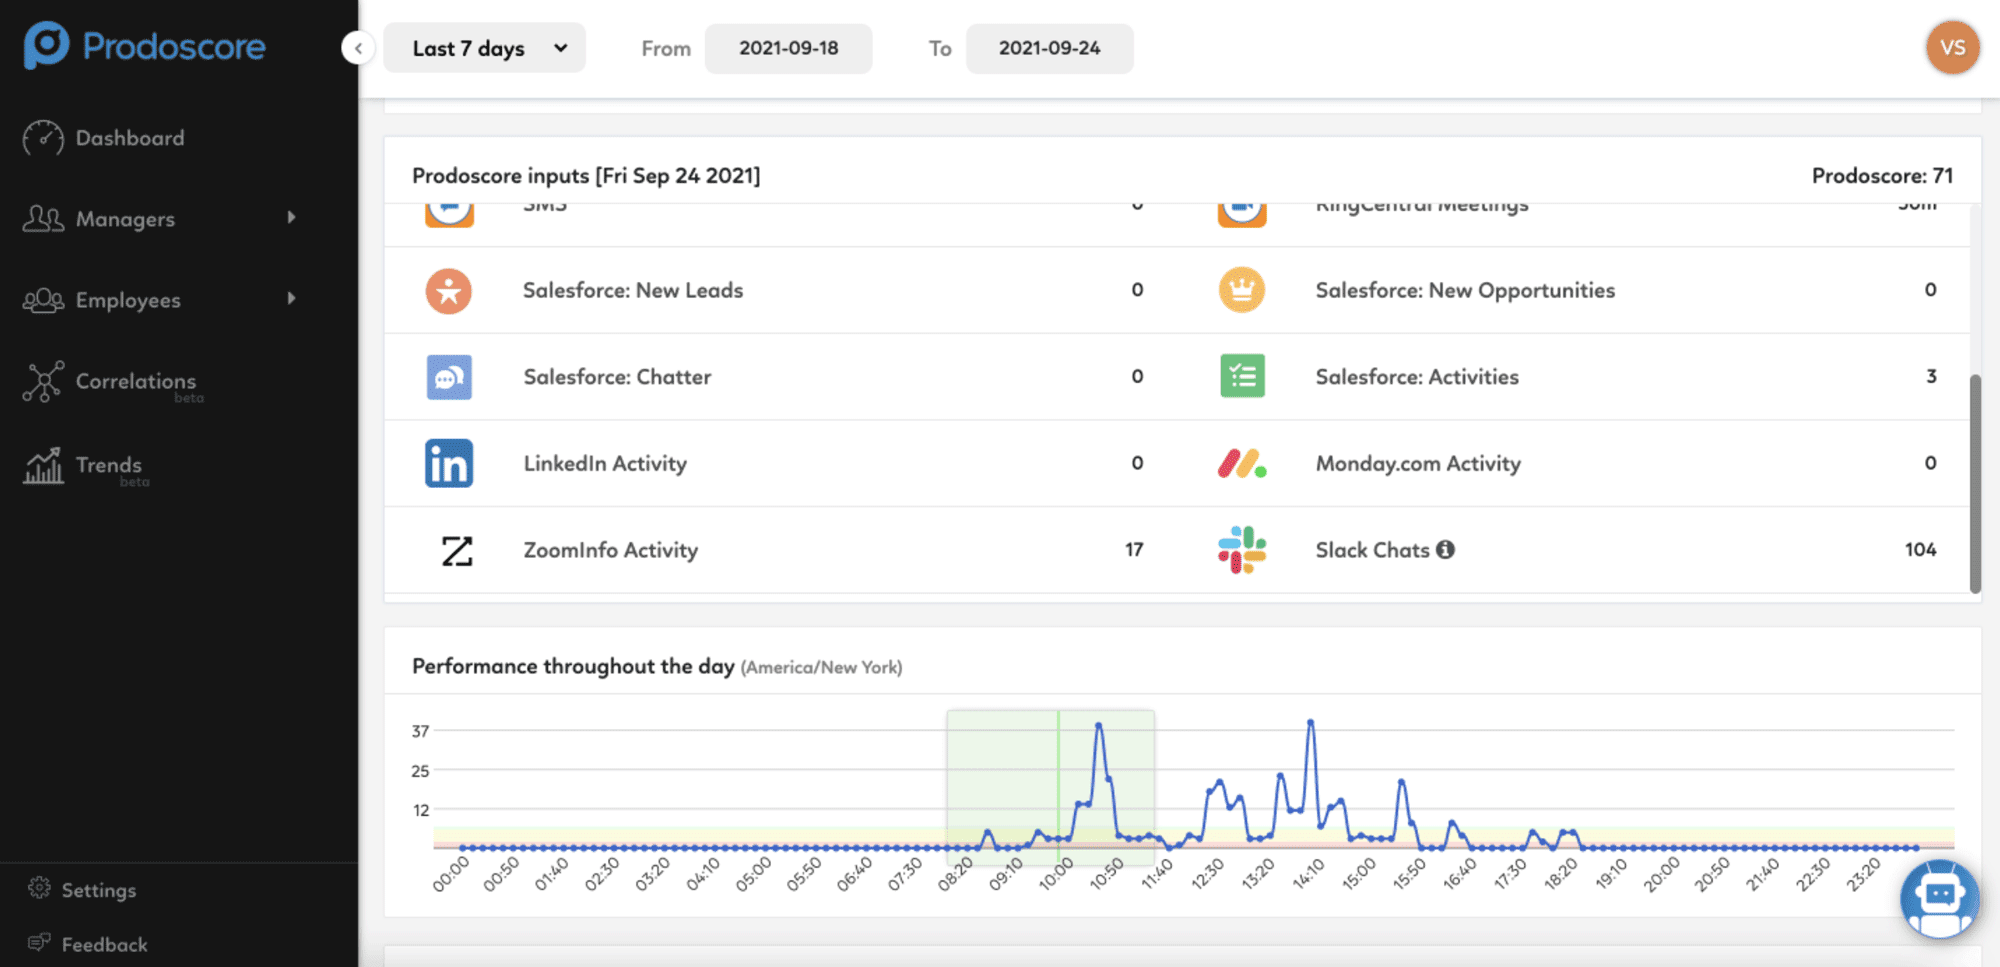Click the ZoomInfo Activity label
Image resolution: width=2000 pixels, height=967 pixels.
point(610,550)
